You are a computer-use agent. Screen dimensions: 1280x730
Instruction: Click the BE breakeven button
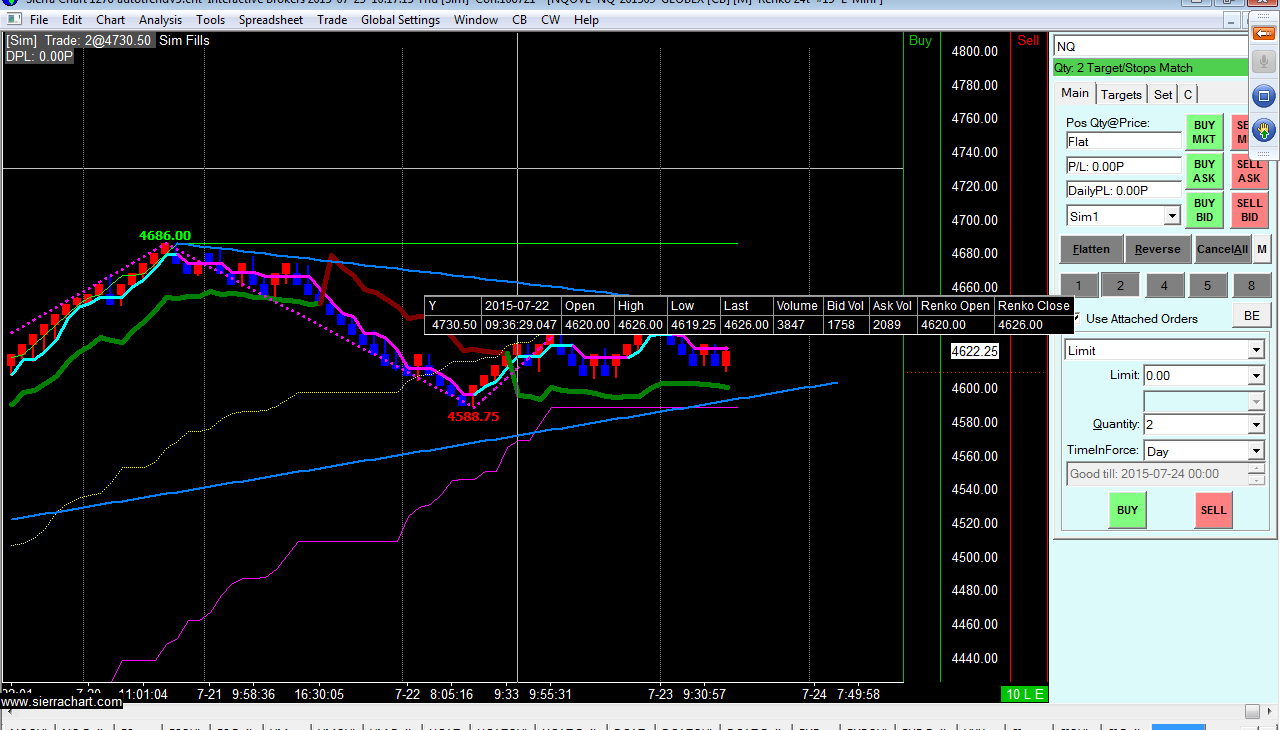pyautogui.click(x=1251, y=316)
